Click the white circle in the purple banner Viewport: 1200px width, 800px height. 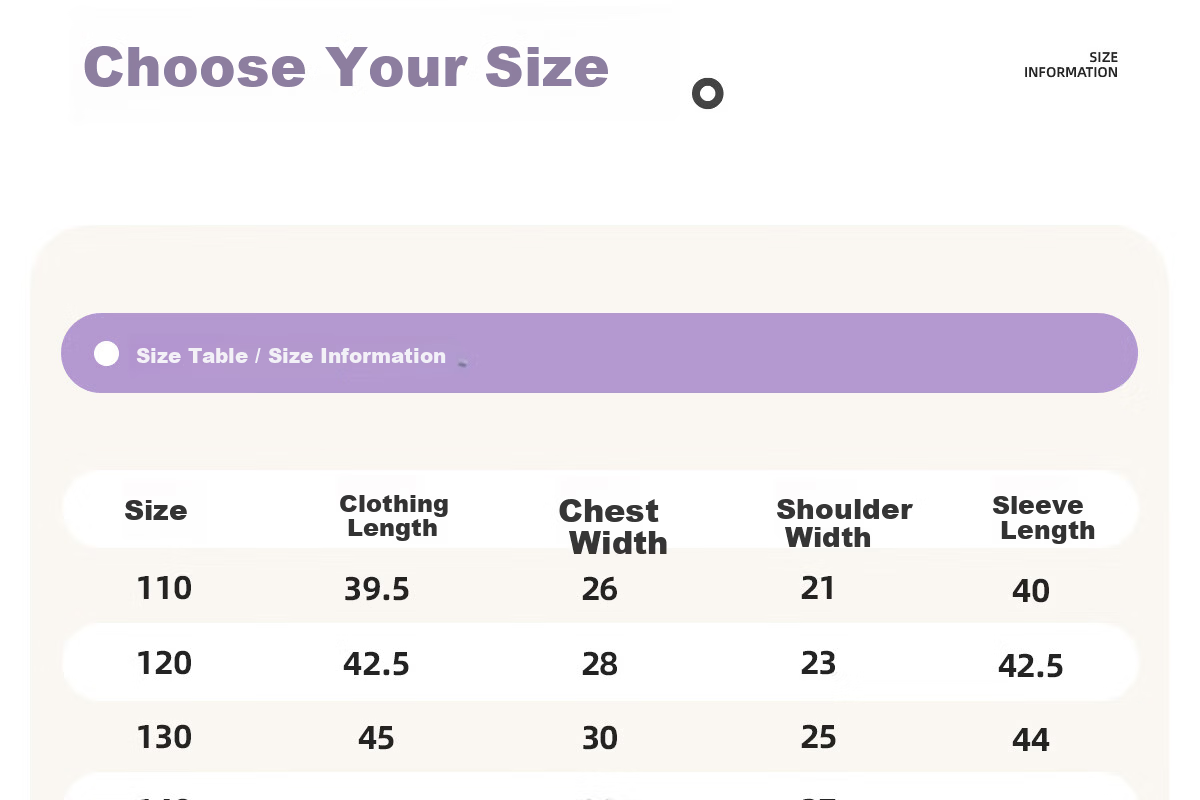click(106, 354)
